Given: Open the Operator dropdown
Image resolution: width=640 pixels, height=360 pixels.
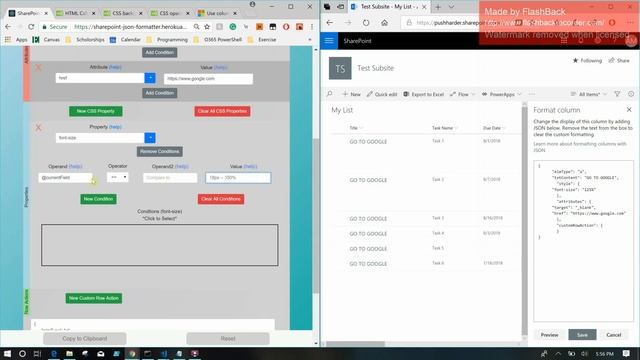Looking at the screenshot, I should point(118,177).
